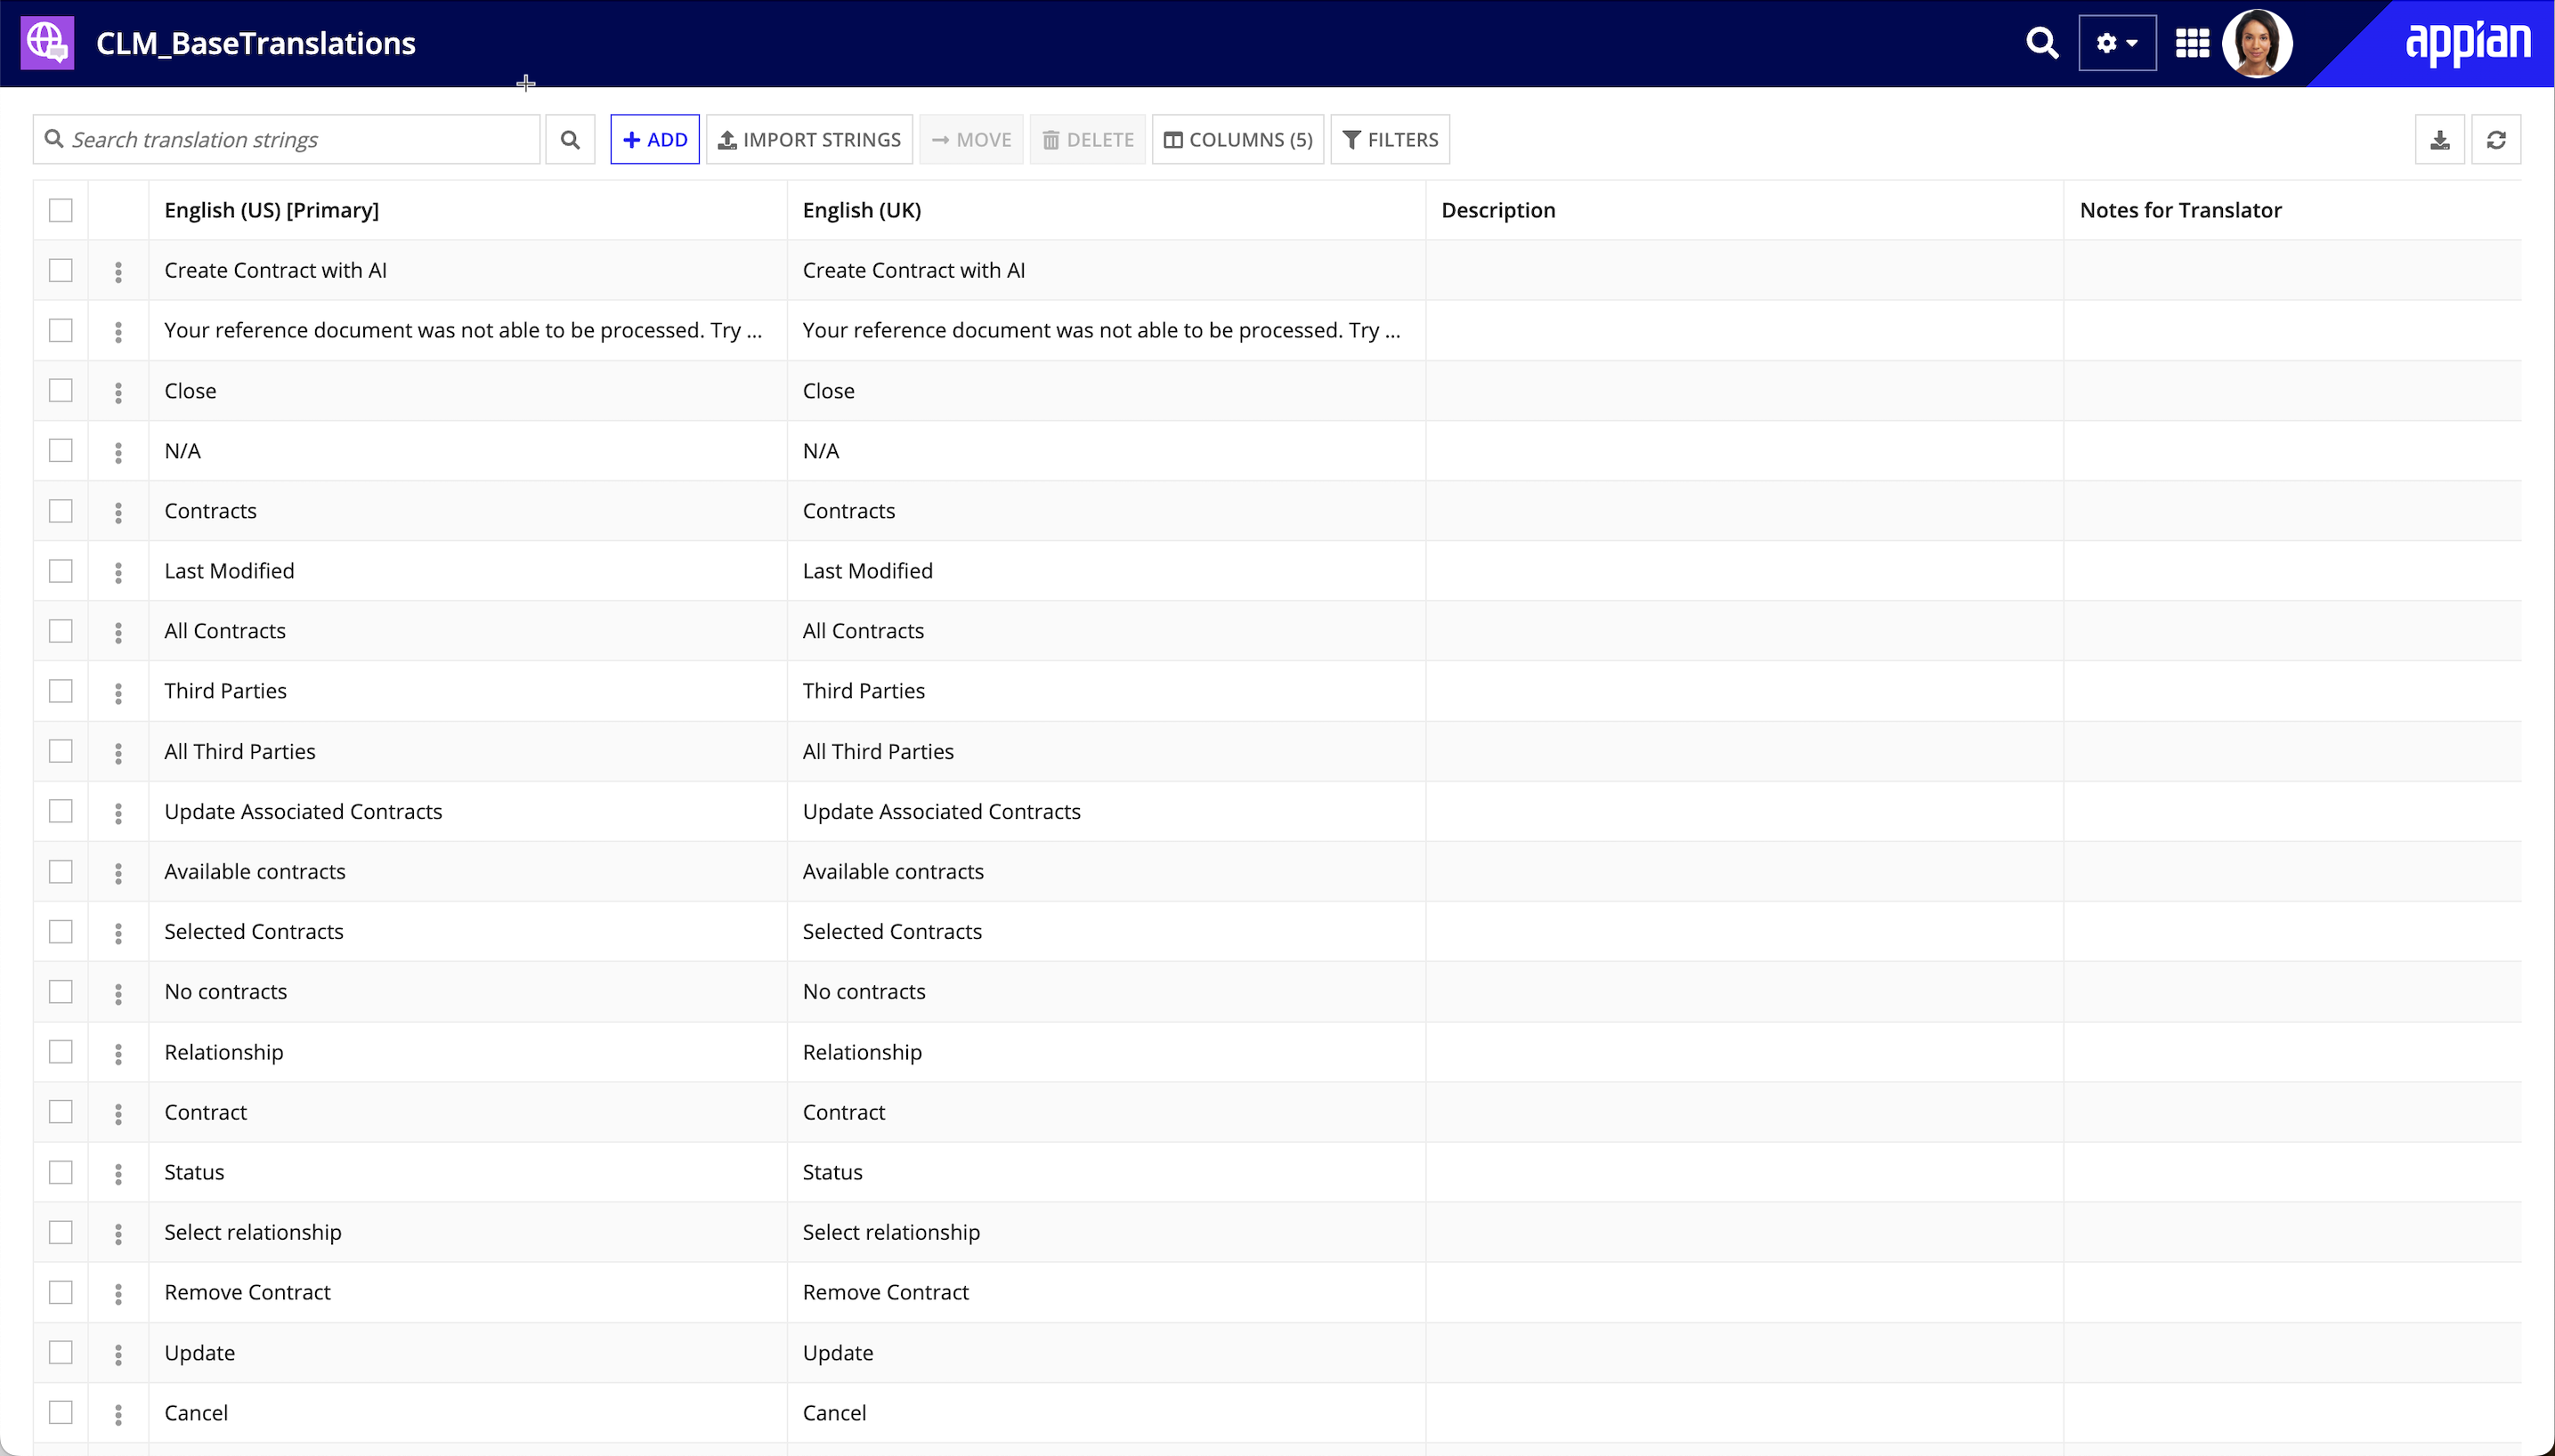
Task: Open options menu for Create Contract with AI
Action: click(118, 272)
